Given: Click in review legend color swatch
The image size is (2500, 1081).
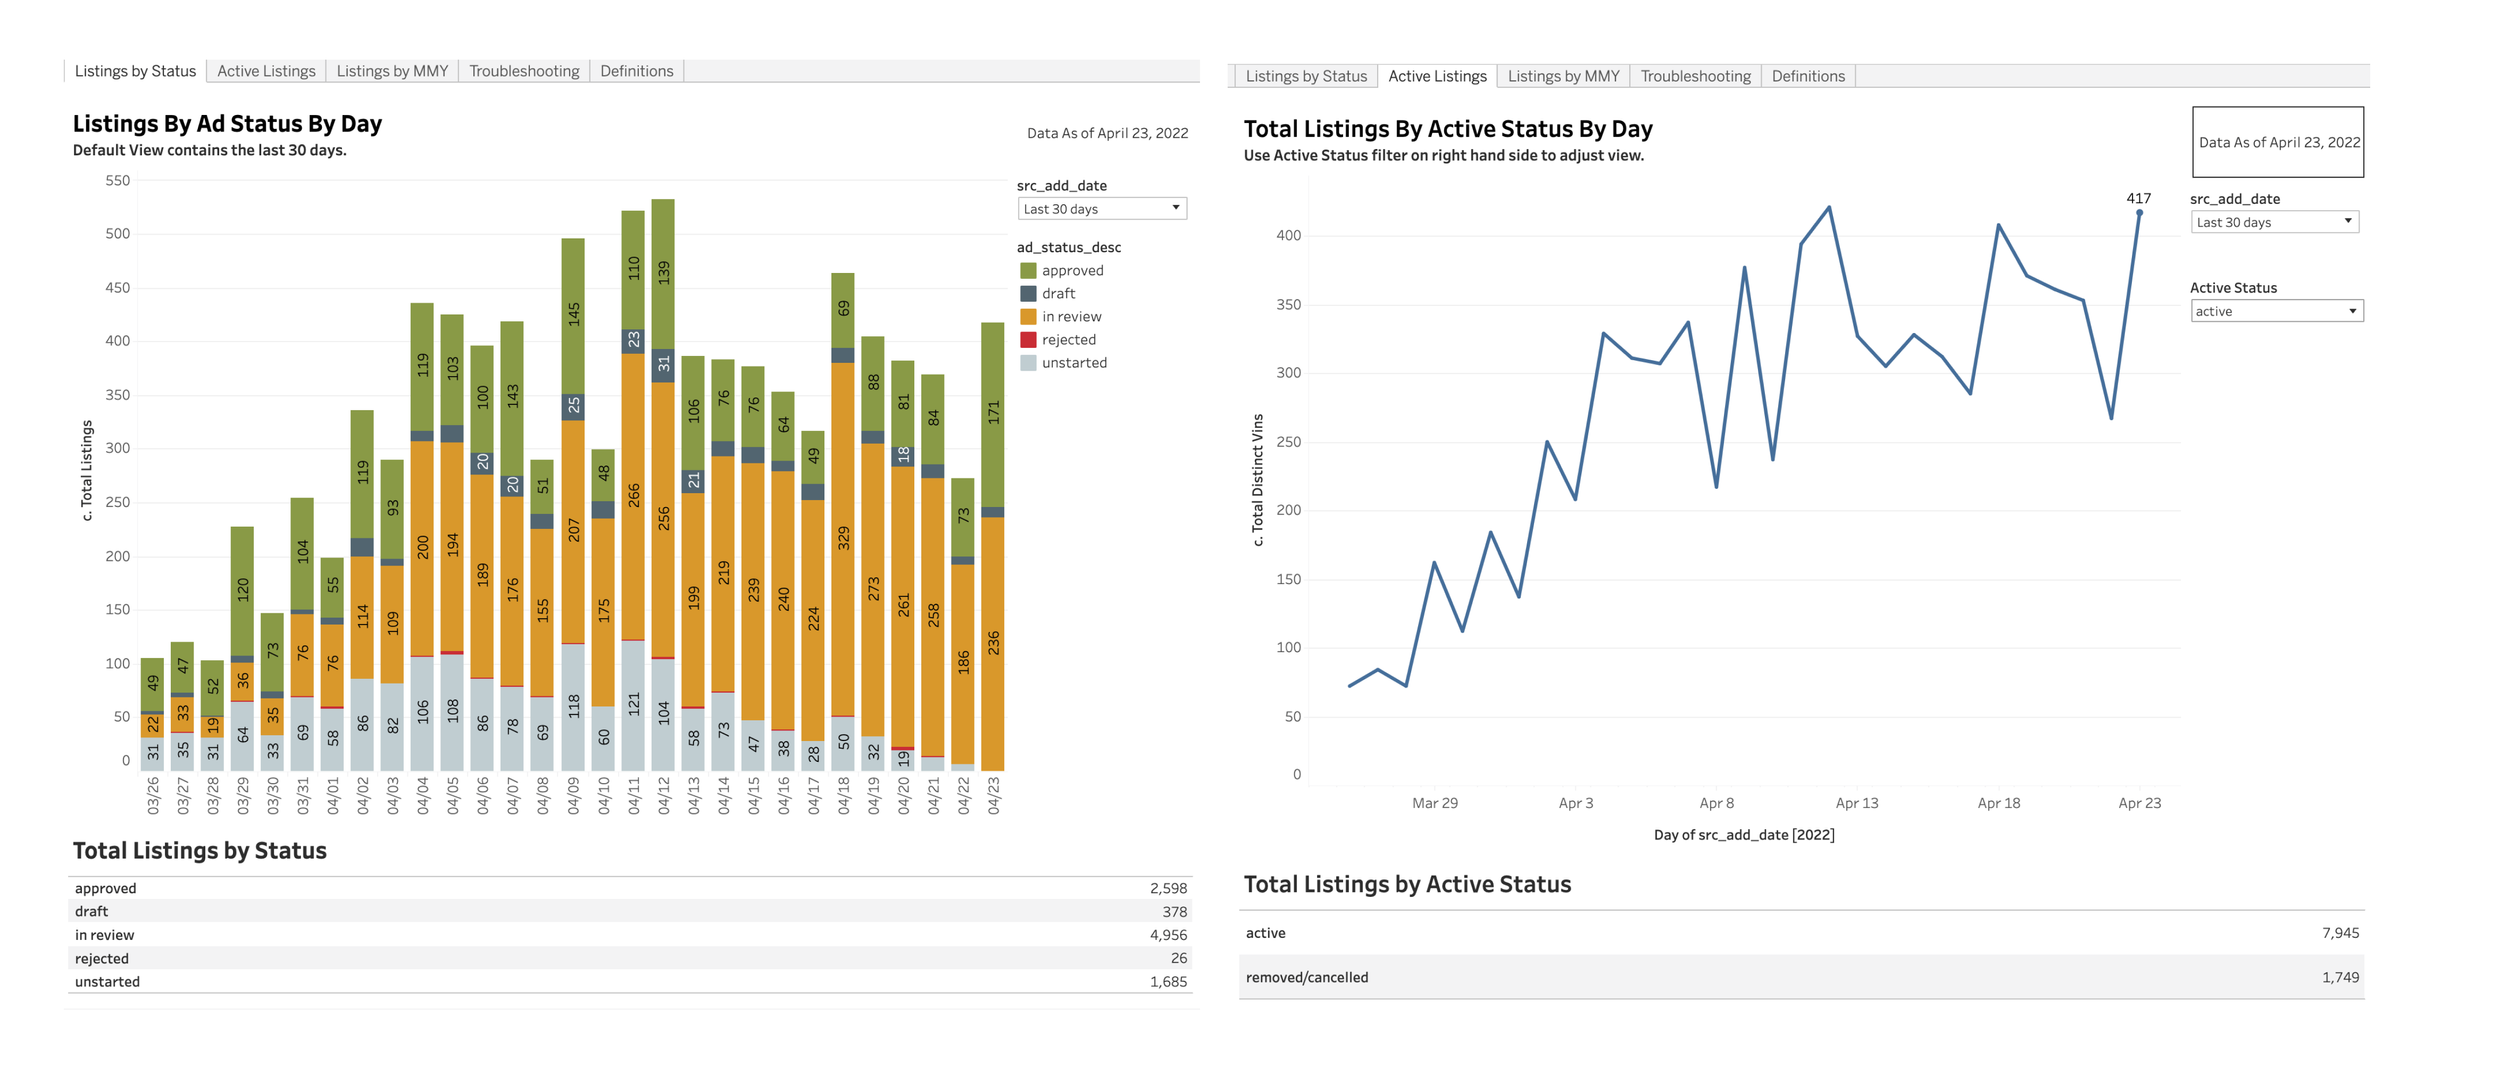Looking at the screenshot, I should (x=1028, y=317).
